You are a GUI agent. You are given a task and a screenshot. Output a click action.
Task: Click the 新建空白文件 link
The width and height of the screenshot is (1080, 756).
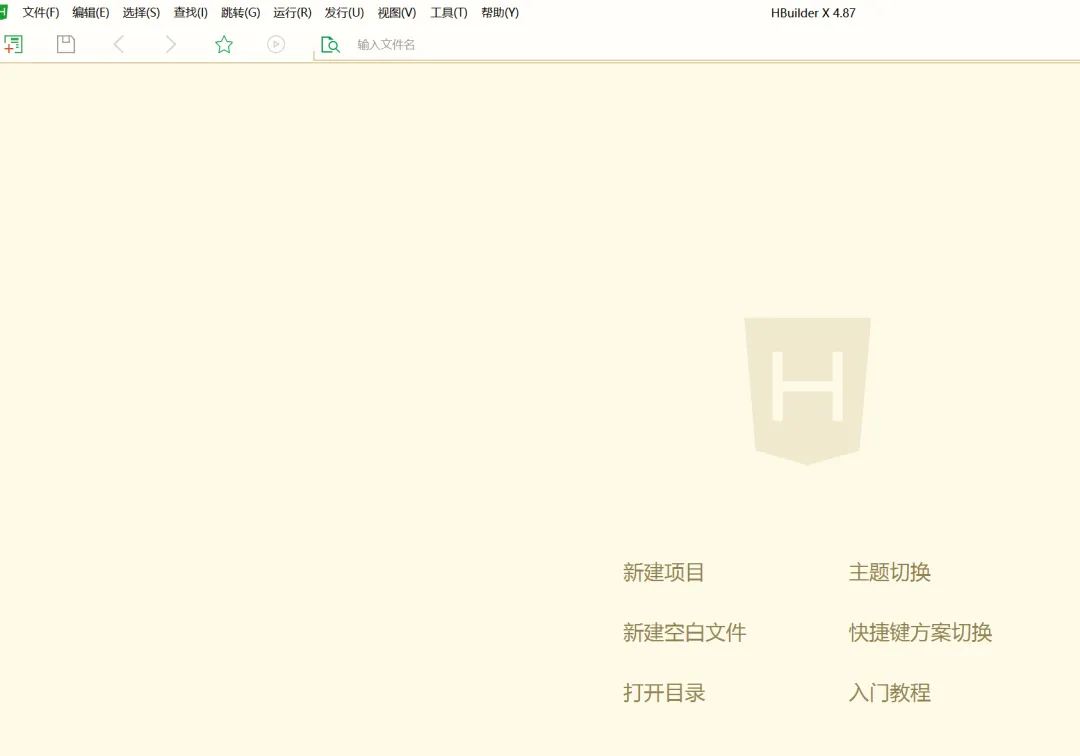click(x=684, y=632)
